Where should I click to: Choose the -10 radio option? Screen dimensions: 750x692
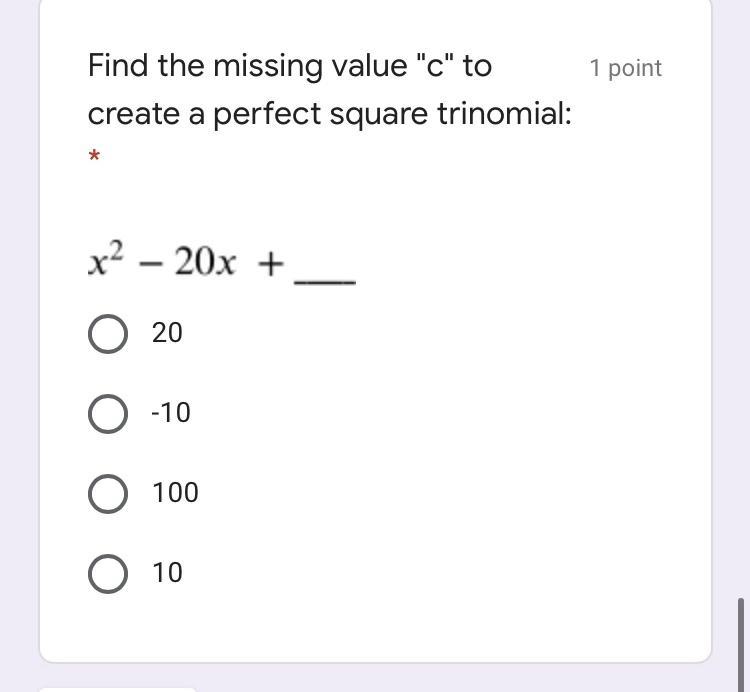[108, 413]
